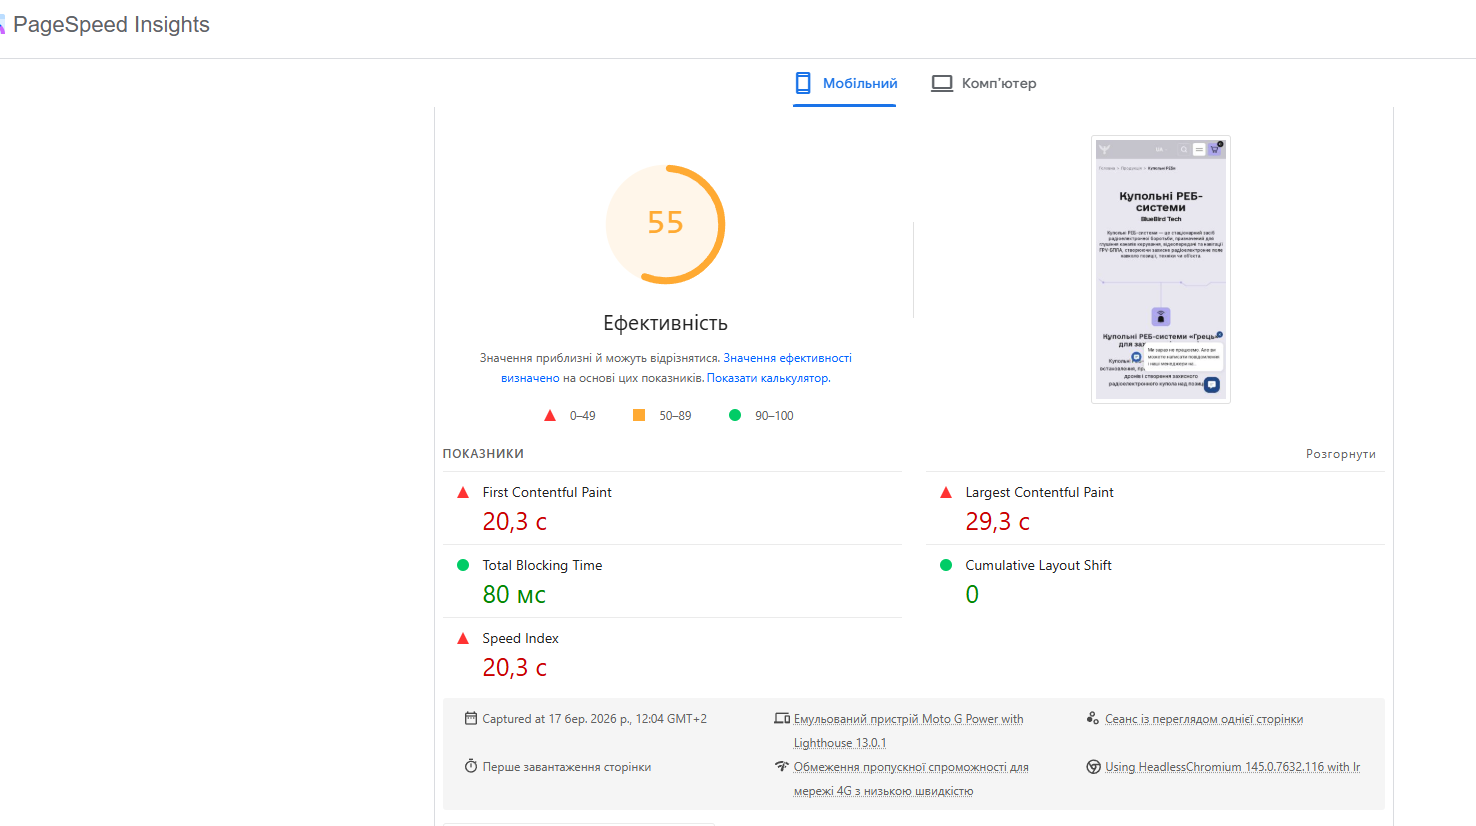The image size is (1476, 826).
Task: Click the Total Blocking Time label
Action: tap(542, 565)
